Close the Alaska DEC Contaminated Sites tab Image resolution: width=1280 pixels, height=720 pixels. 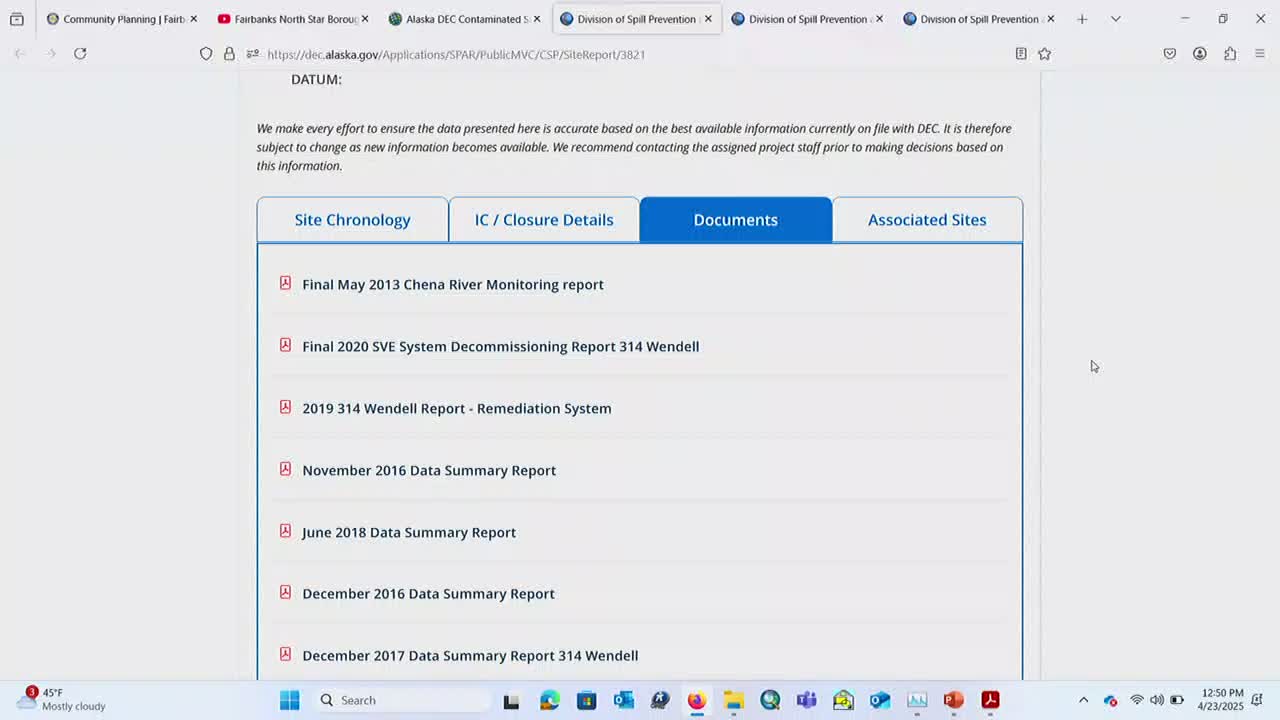coord(536,19)
